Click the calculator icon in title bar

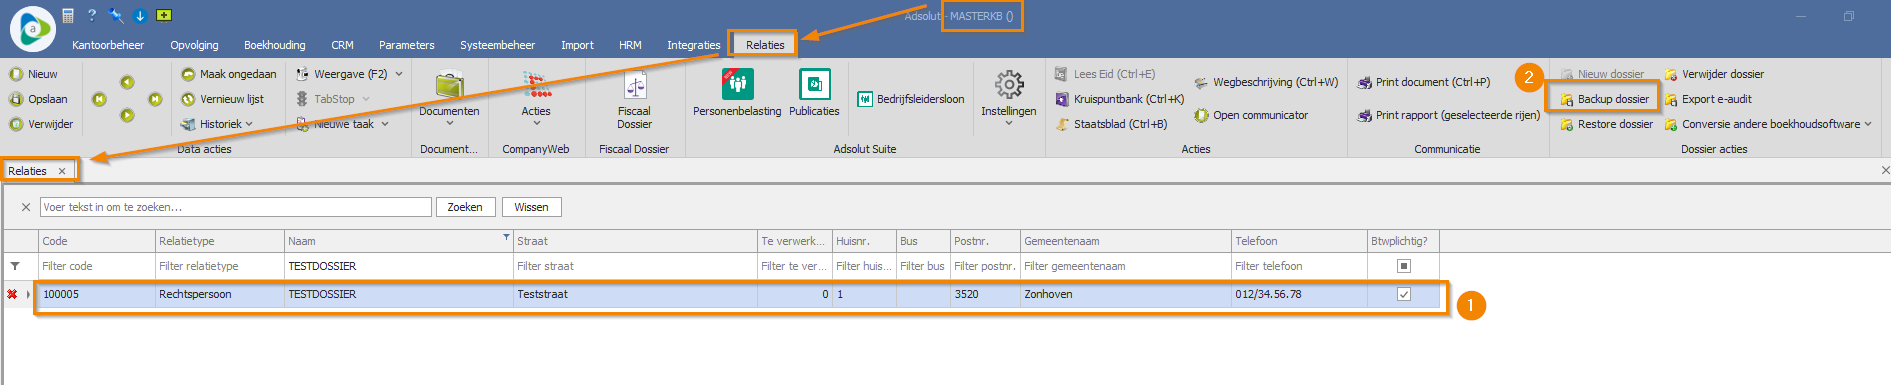(x=68, y=15)
